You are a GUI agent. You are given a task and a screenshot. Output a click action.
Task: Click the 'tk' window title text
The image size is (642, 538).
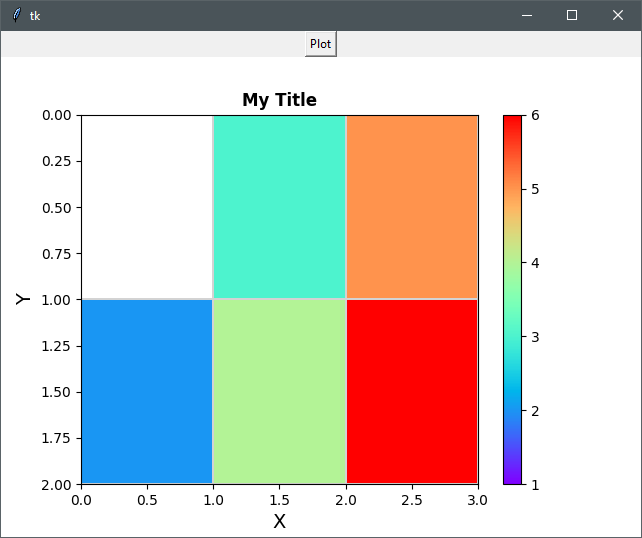pos(35,16)
